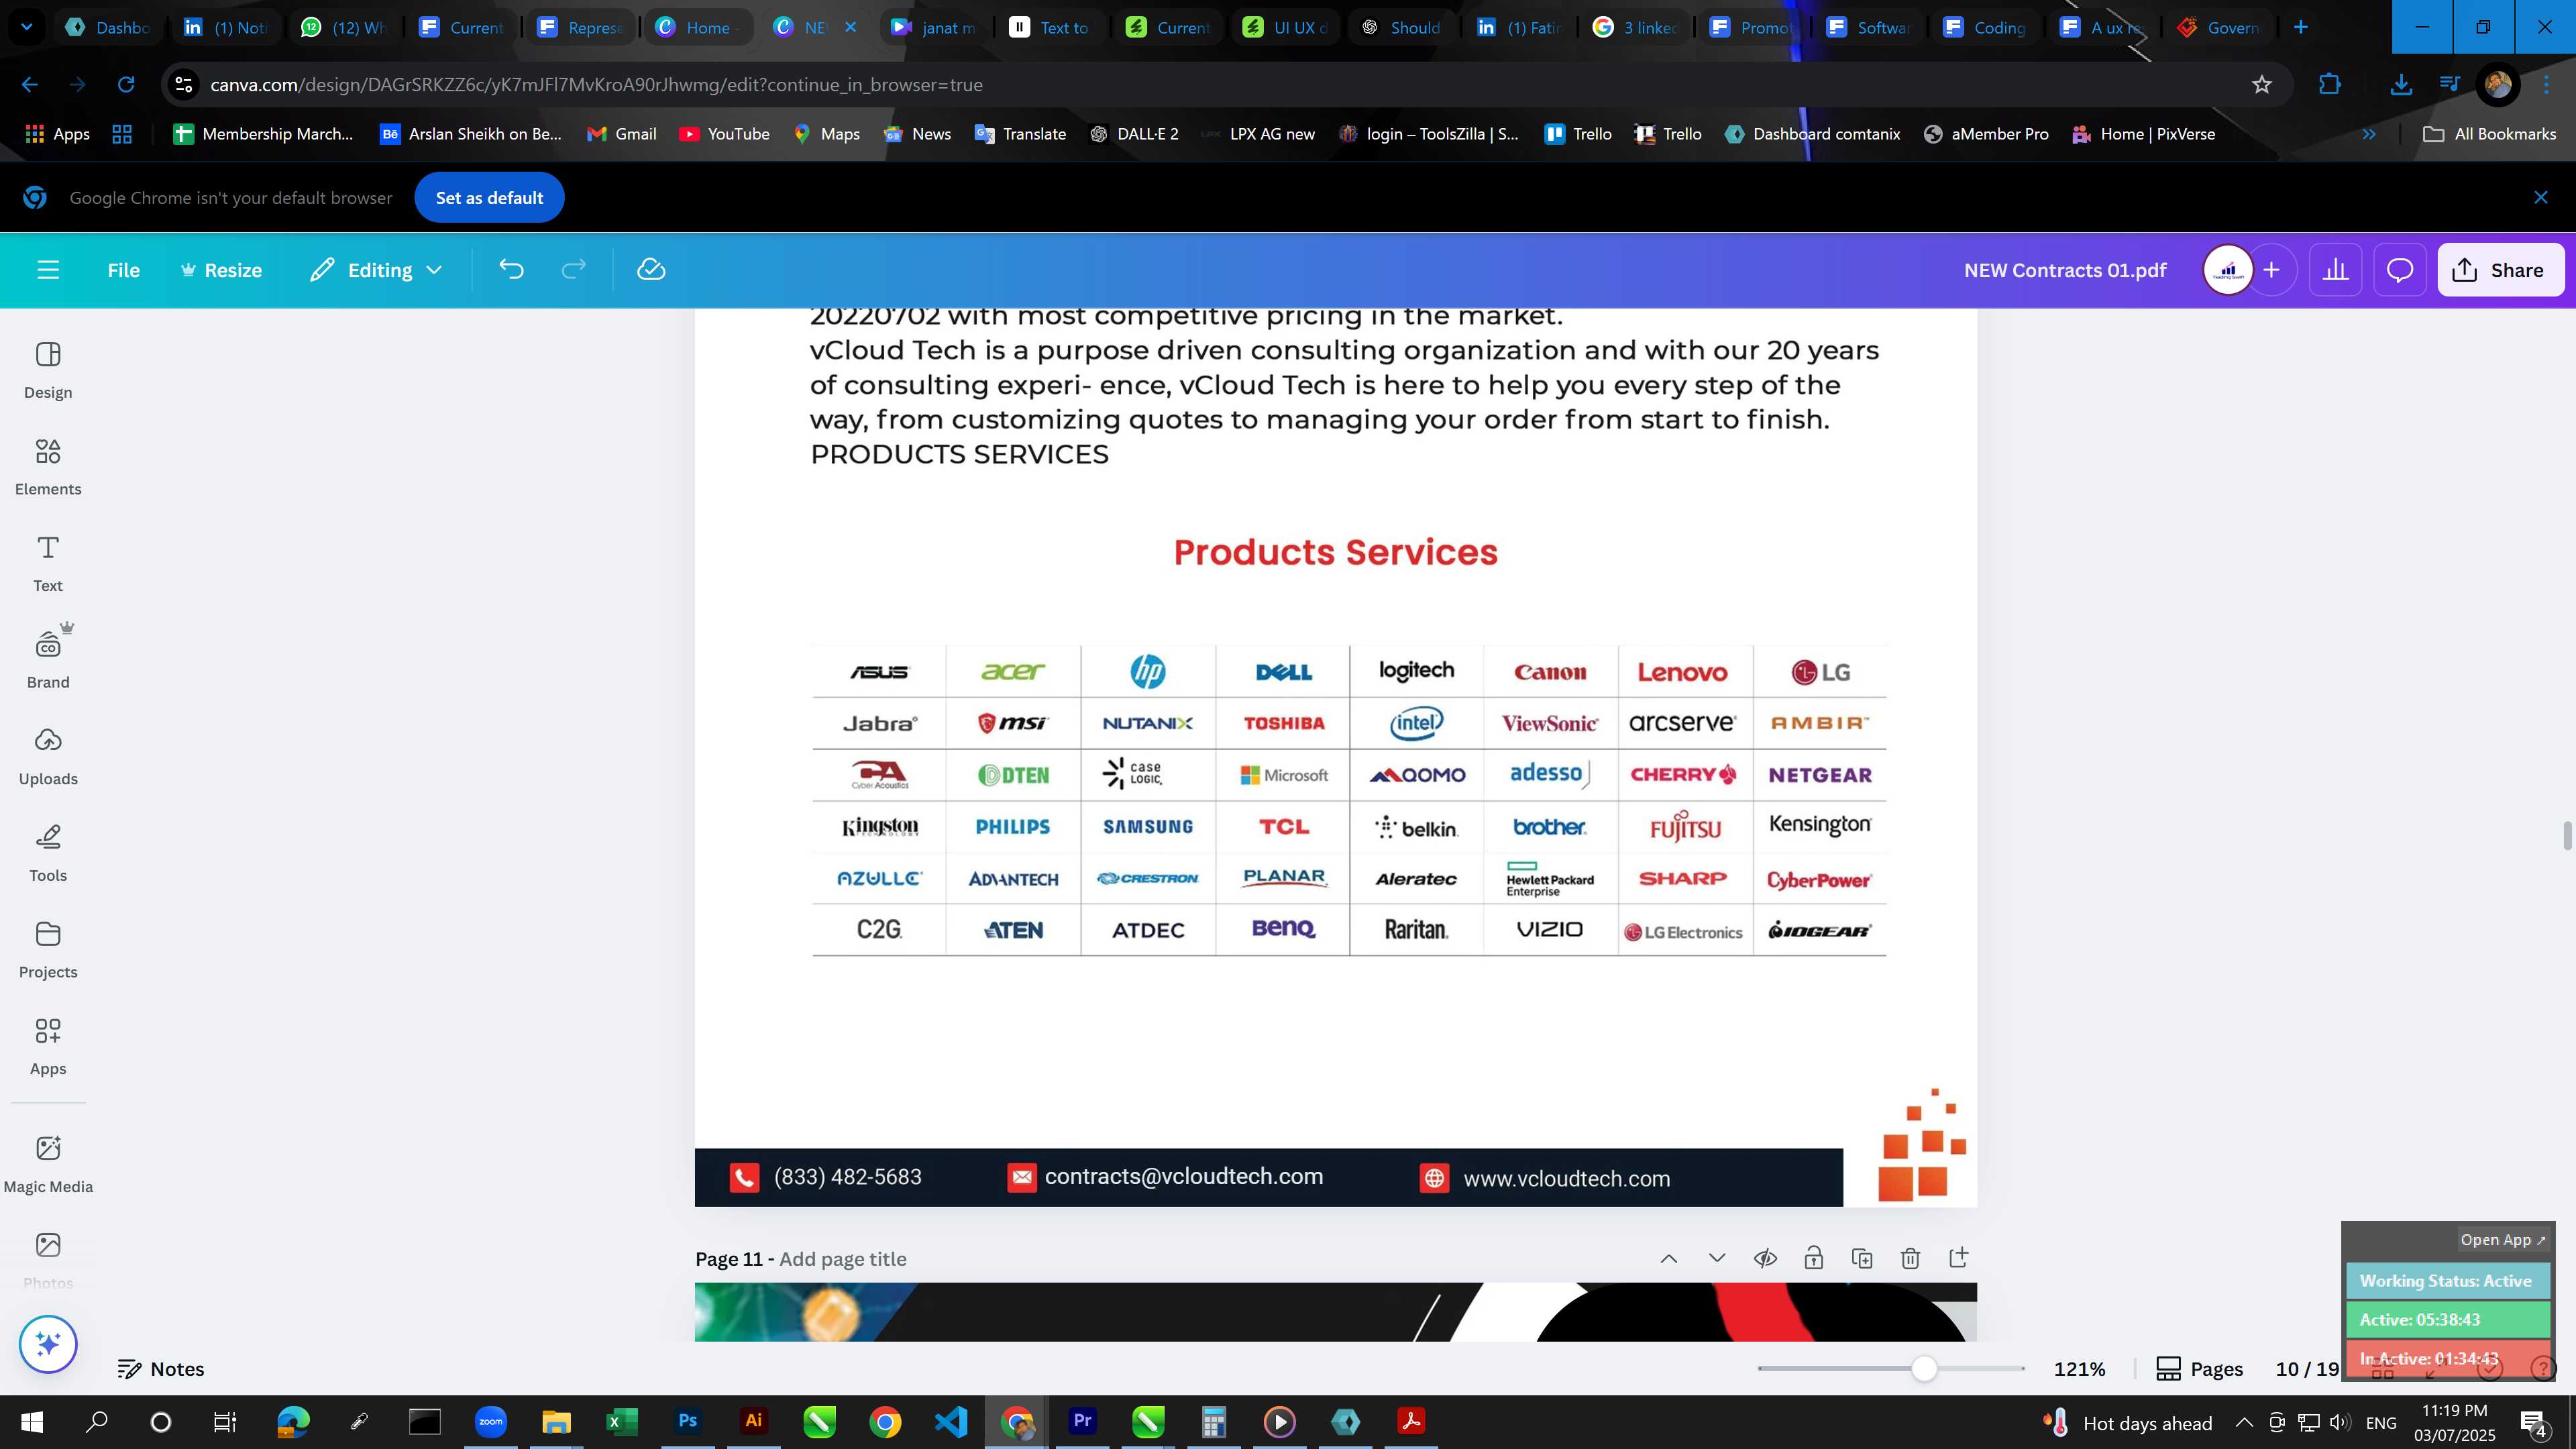This screenshot has height=1449, width=2576.
Task: Open Windows taskbar search
Action: pos(96,1421)
